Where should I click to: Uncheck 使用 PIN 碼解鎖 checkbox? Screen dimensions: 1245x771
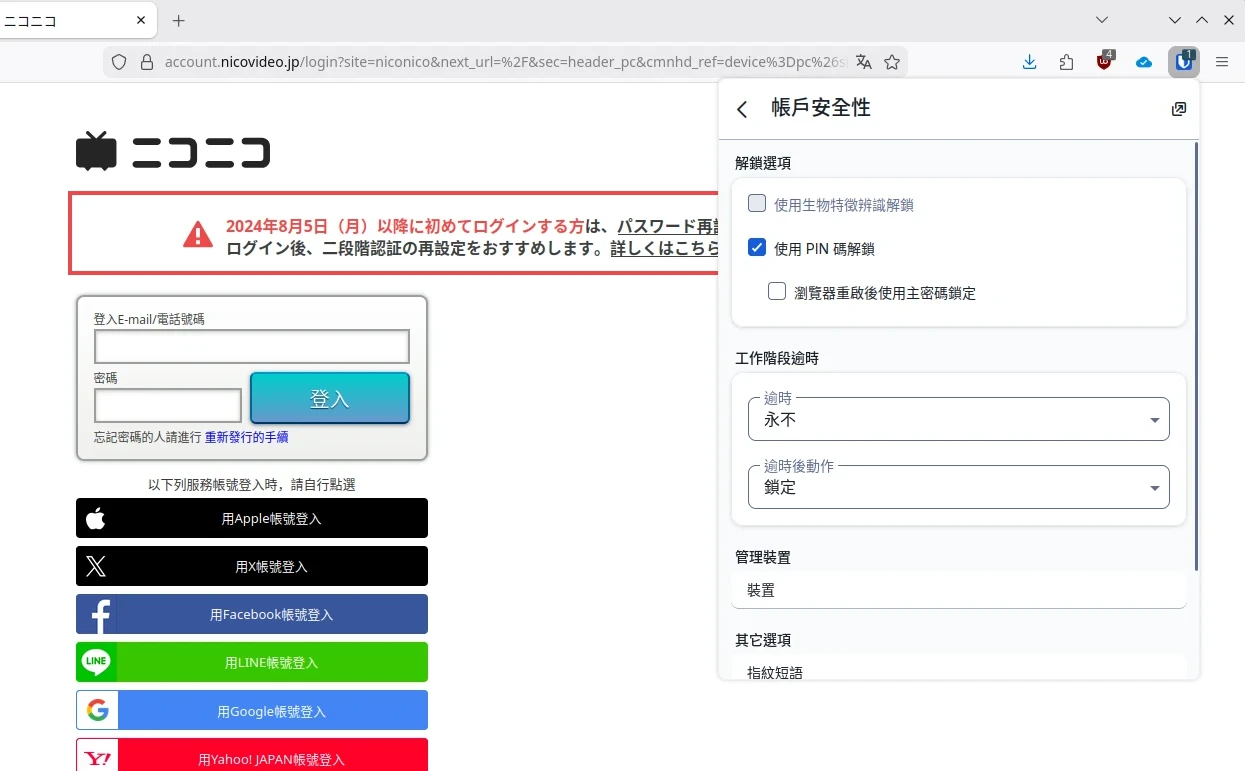pos(757,248)
